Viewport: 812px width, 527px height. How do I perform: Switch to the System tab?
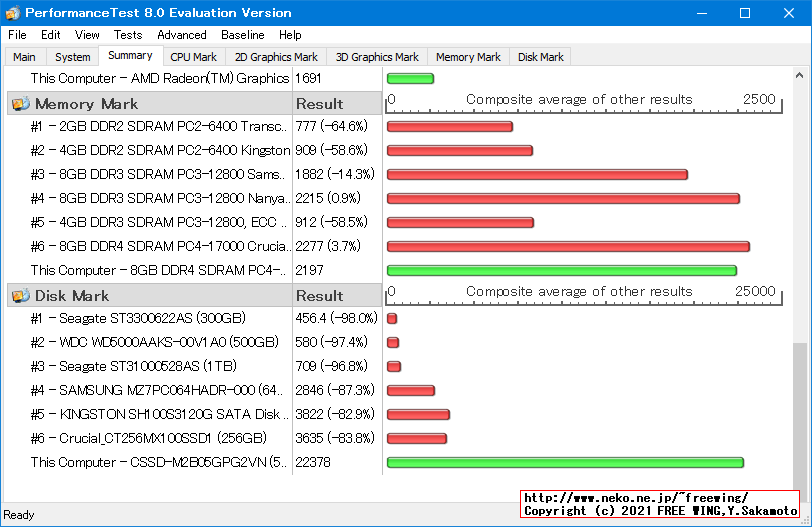(72, 57)
